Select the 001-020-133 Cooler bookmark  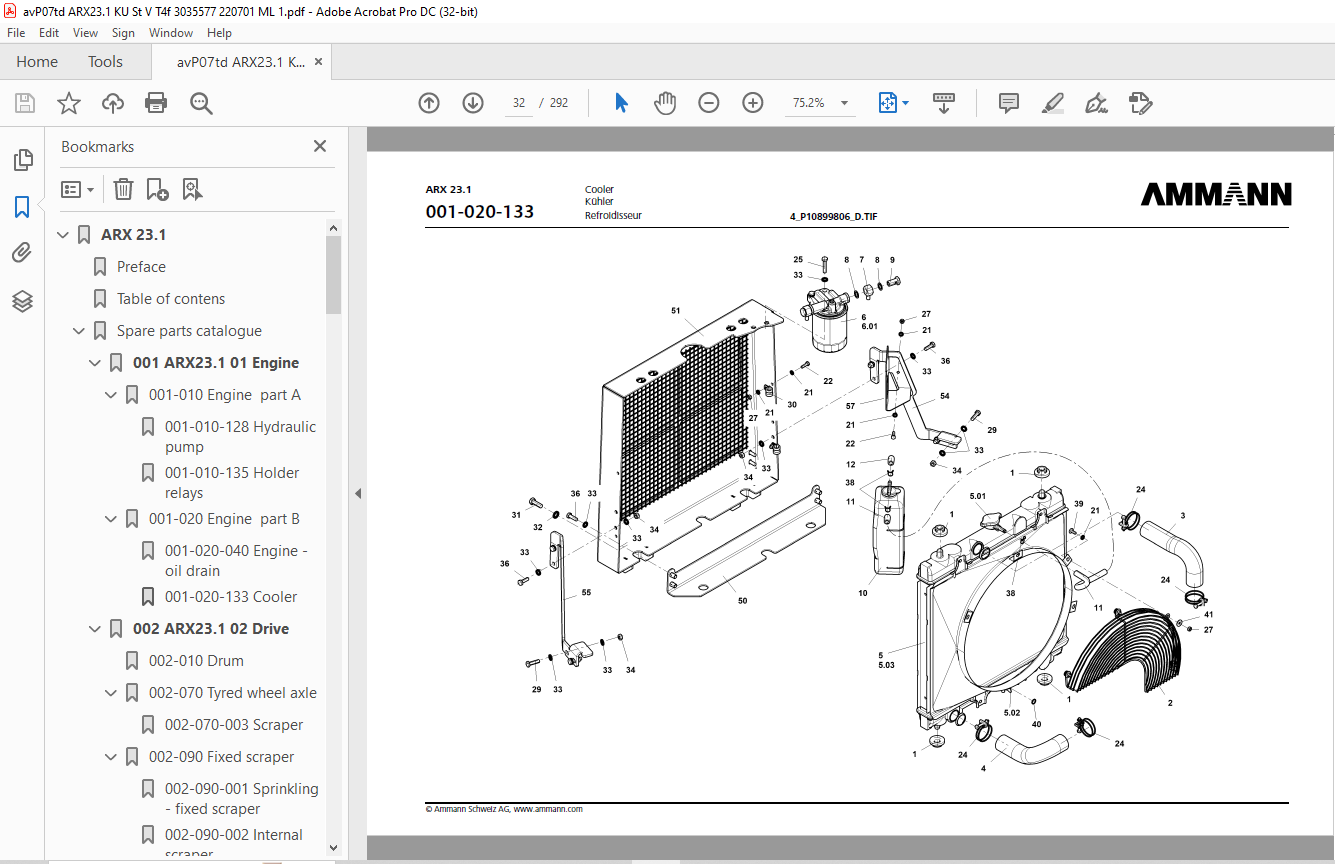tap(231, 597)
